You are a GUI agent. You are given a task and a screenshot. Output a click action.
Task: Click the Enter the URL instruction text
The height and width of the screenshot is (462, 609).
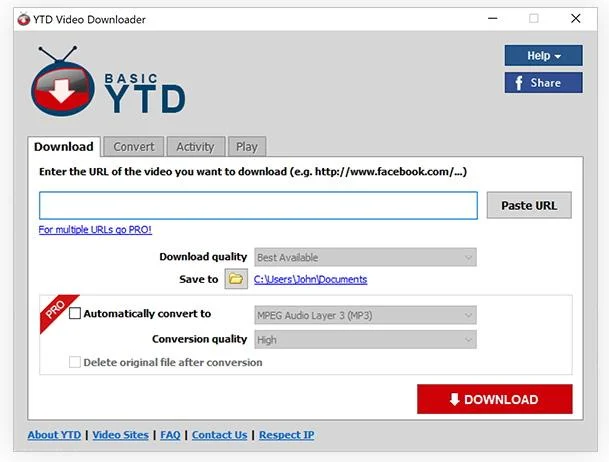[253, 172]
